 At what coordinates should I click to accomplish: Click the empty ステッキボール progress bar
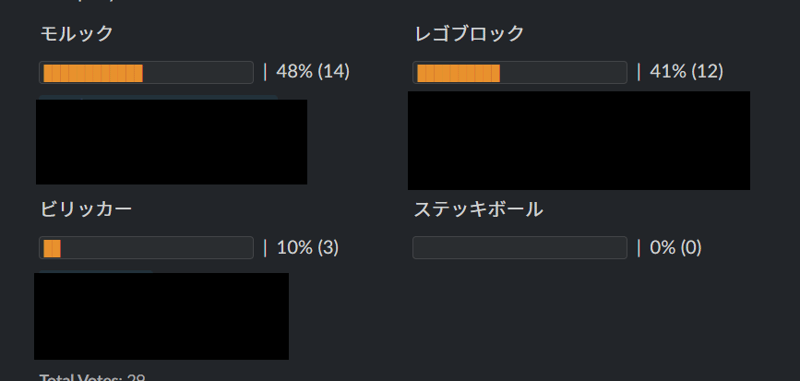519,248
